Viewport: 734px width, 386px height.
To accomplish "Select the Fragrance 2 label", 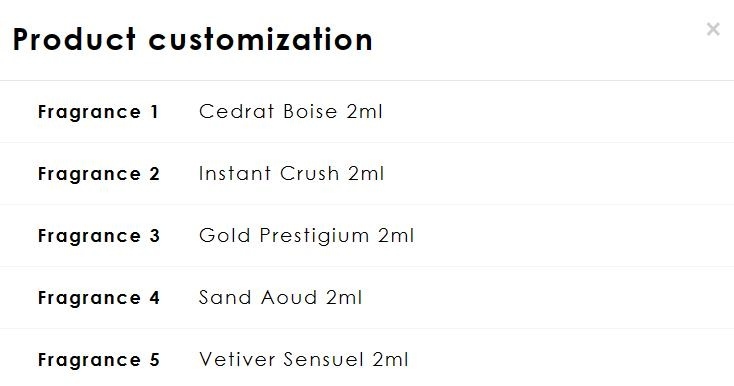I will (x=99, y=174).
